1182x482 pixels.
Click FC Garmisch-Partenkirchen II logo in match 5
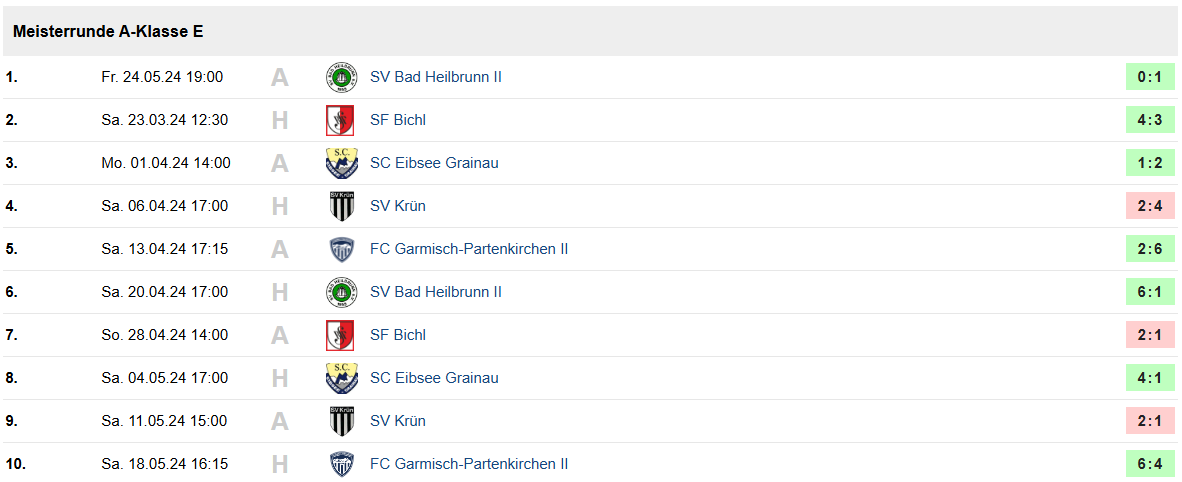coord(341,249)
